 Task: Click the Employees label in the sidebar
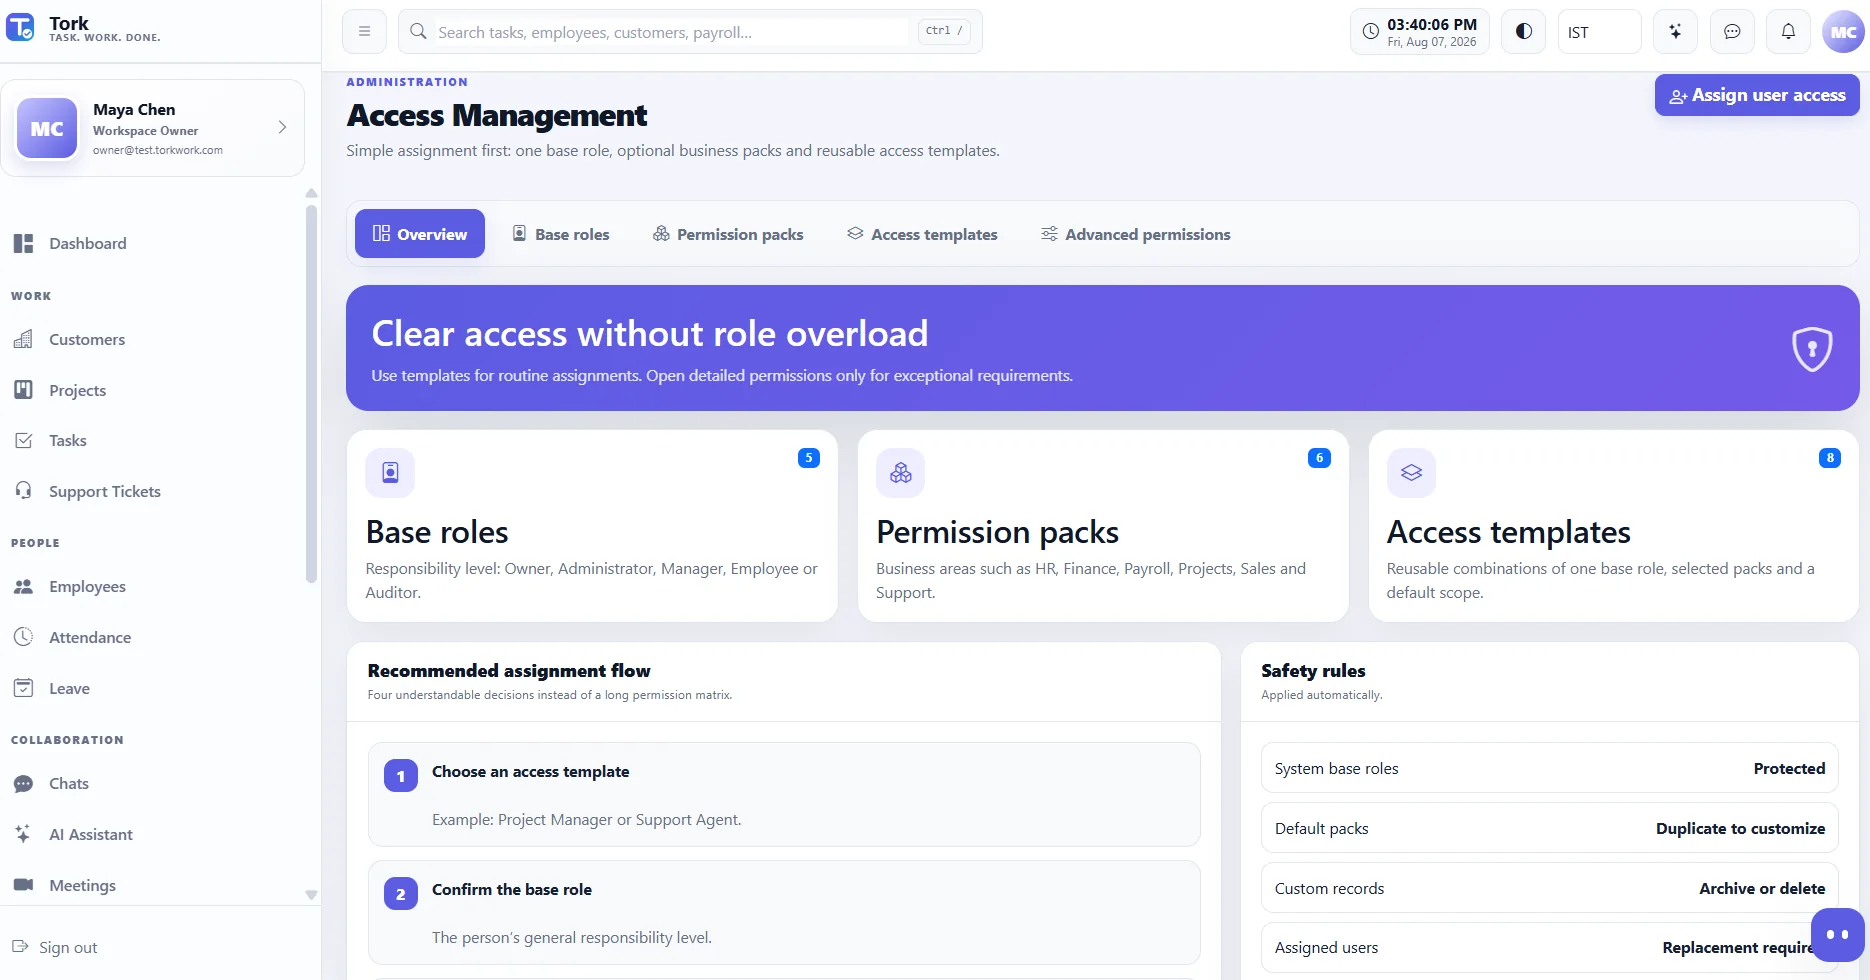point(87,586)
